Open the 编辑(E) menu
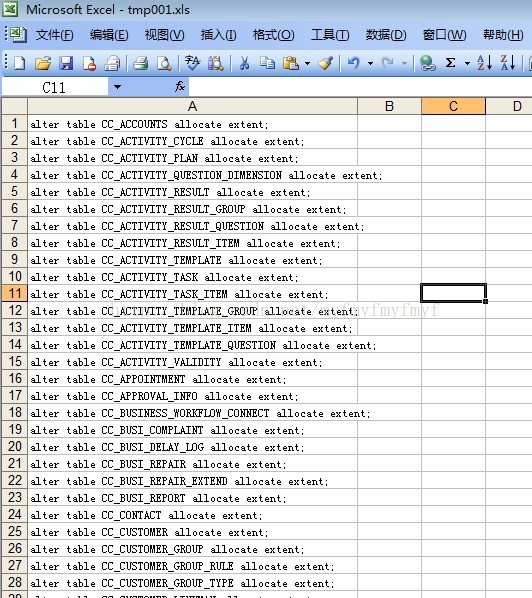 pyautogui.click(x=109, y=35)
